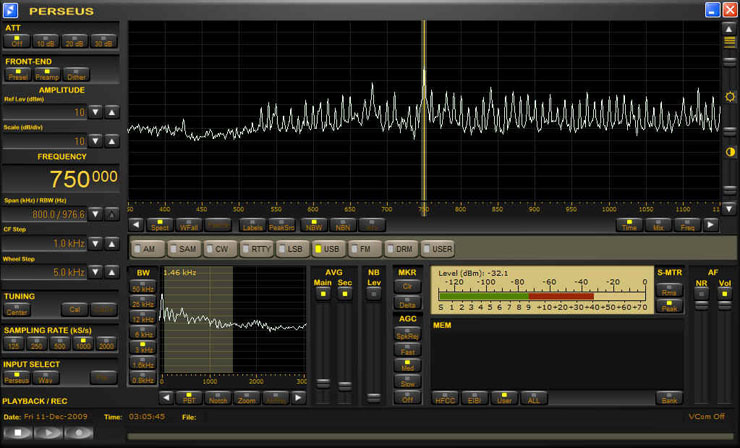Click the Spect display button
740x448 pixels.
pyautogui.click(x=160, y=225)
